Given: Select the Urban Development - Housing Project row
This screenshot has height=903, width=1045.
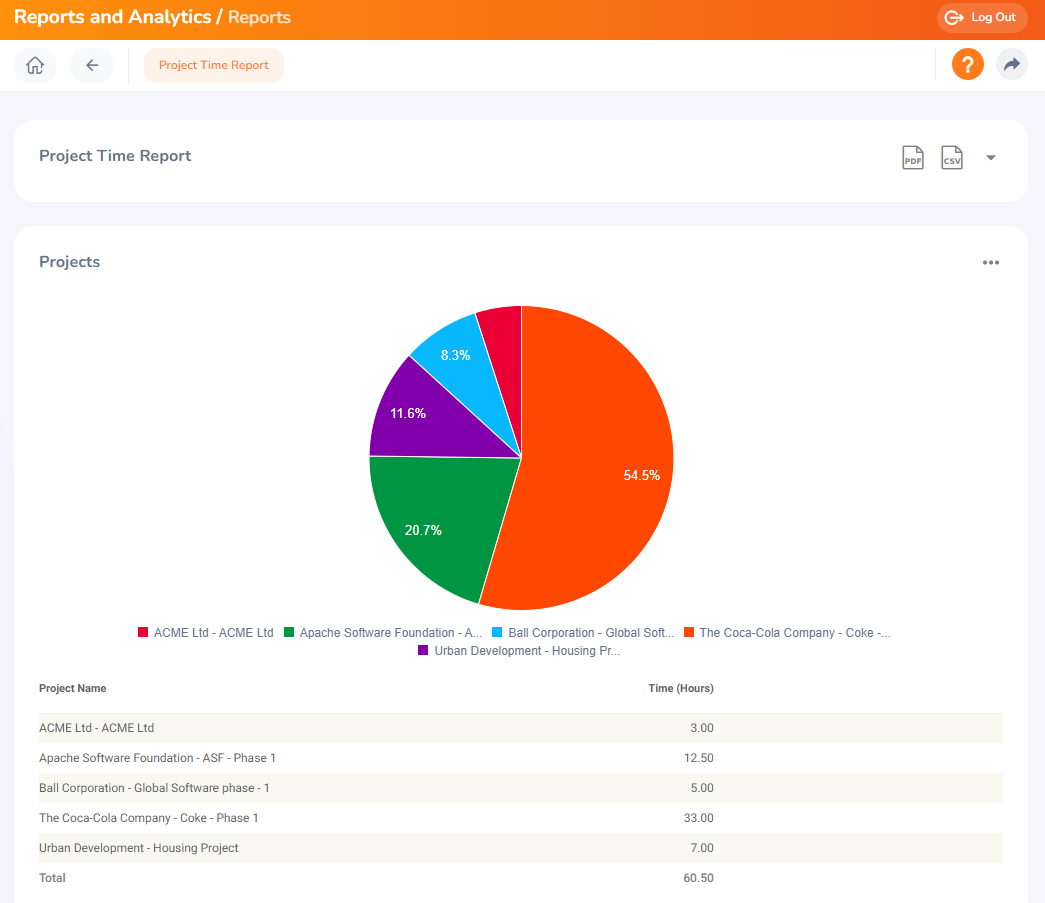Looking at the screenshot, I should tap(521, 848).
